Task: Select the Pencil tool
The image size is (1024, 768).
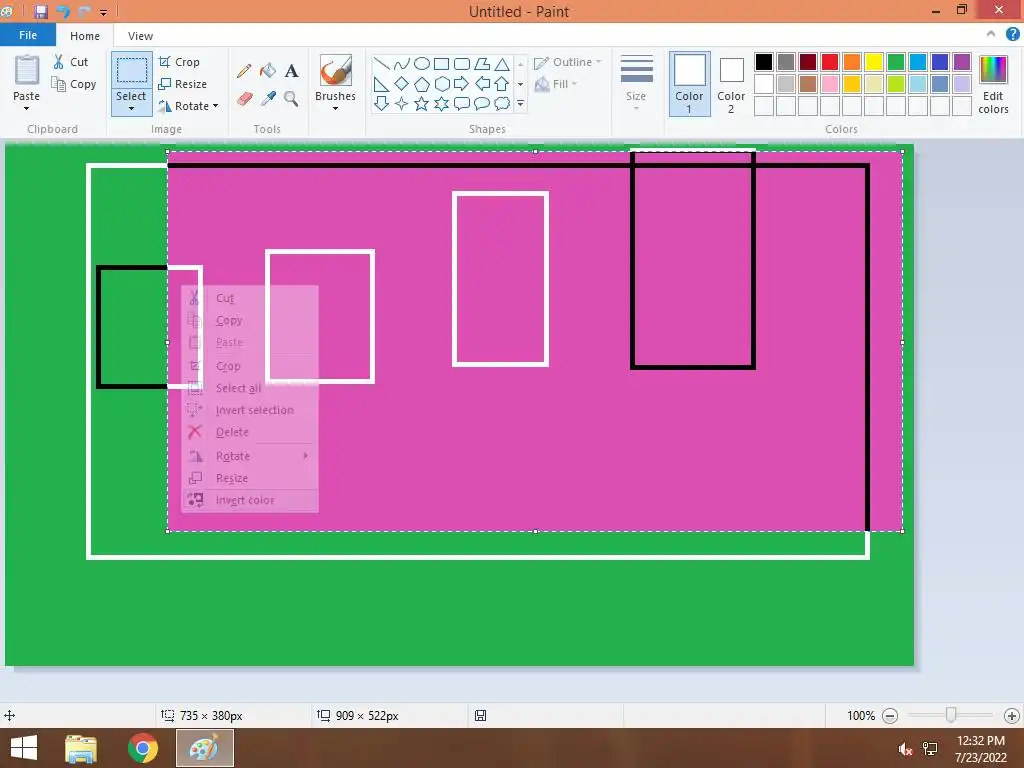Action: (x=244, y=71)
